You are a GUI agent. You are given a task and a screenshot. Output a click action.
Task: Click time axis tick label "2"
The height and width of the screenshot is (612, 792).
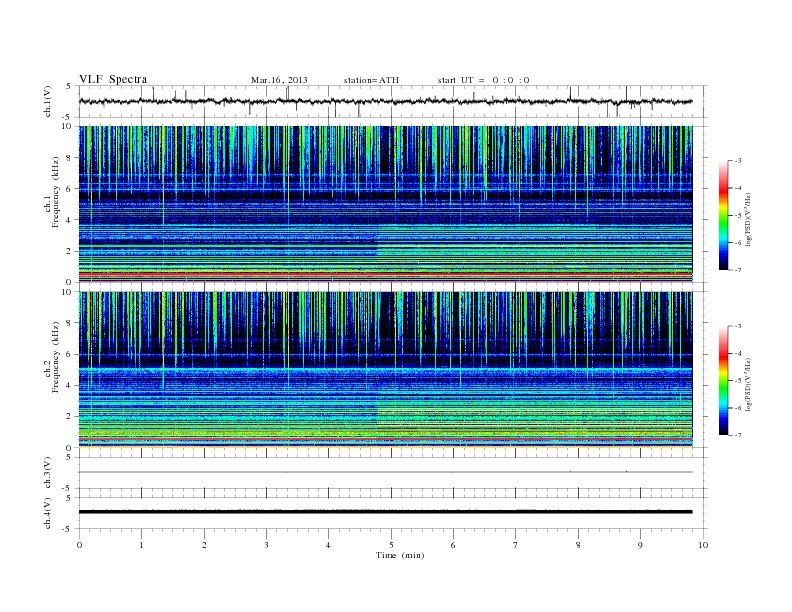[204, 545]
